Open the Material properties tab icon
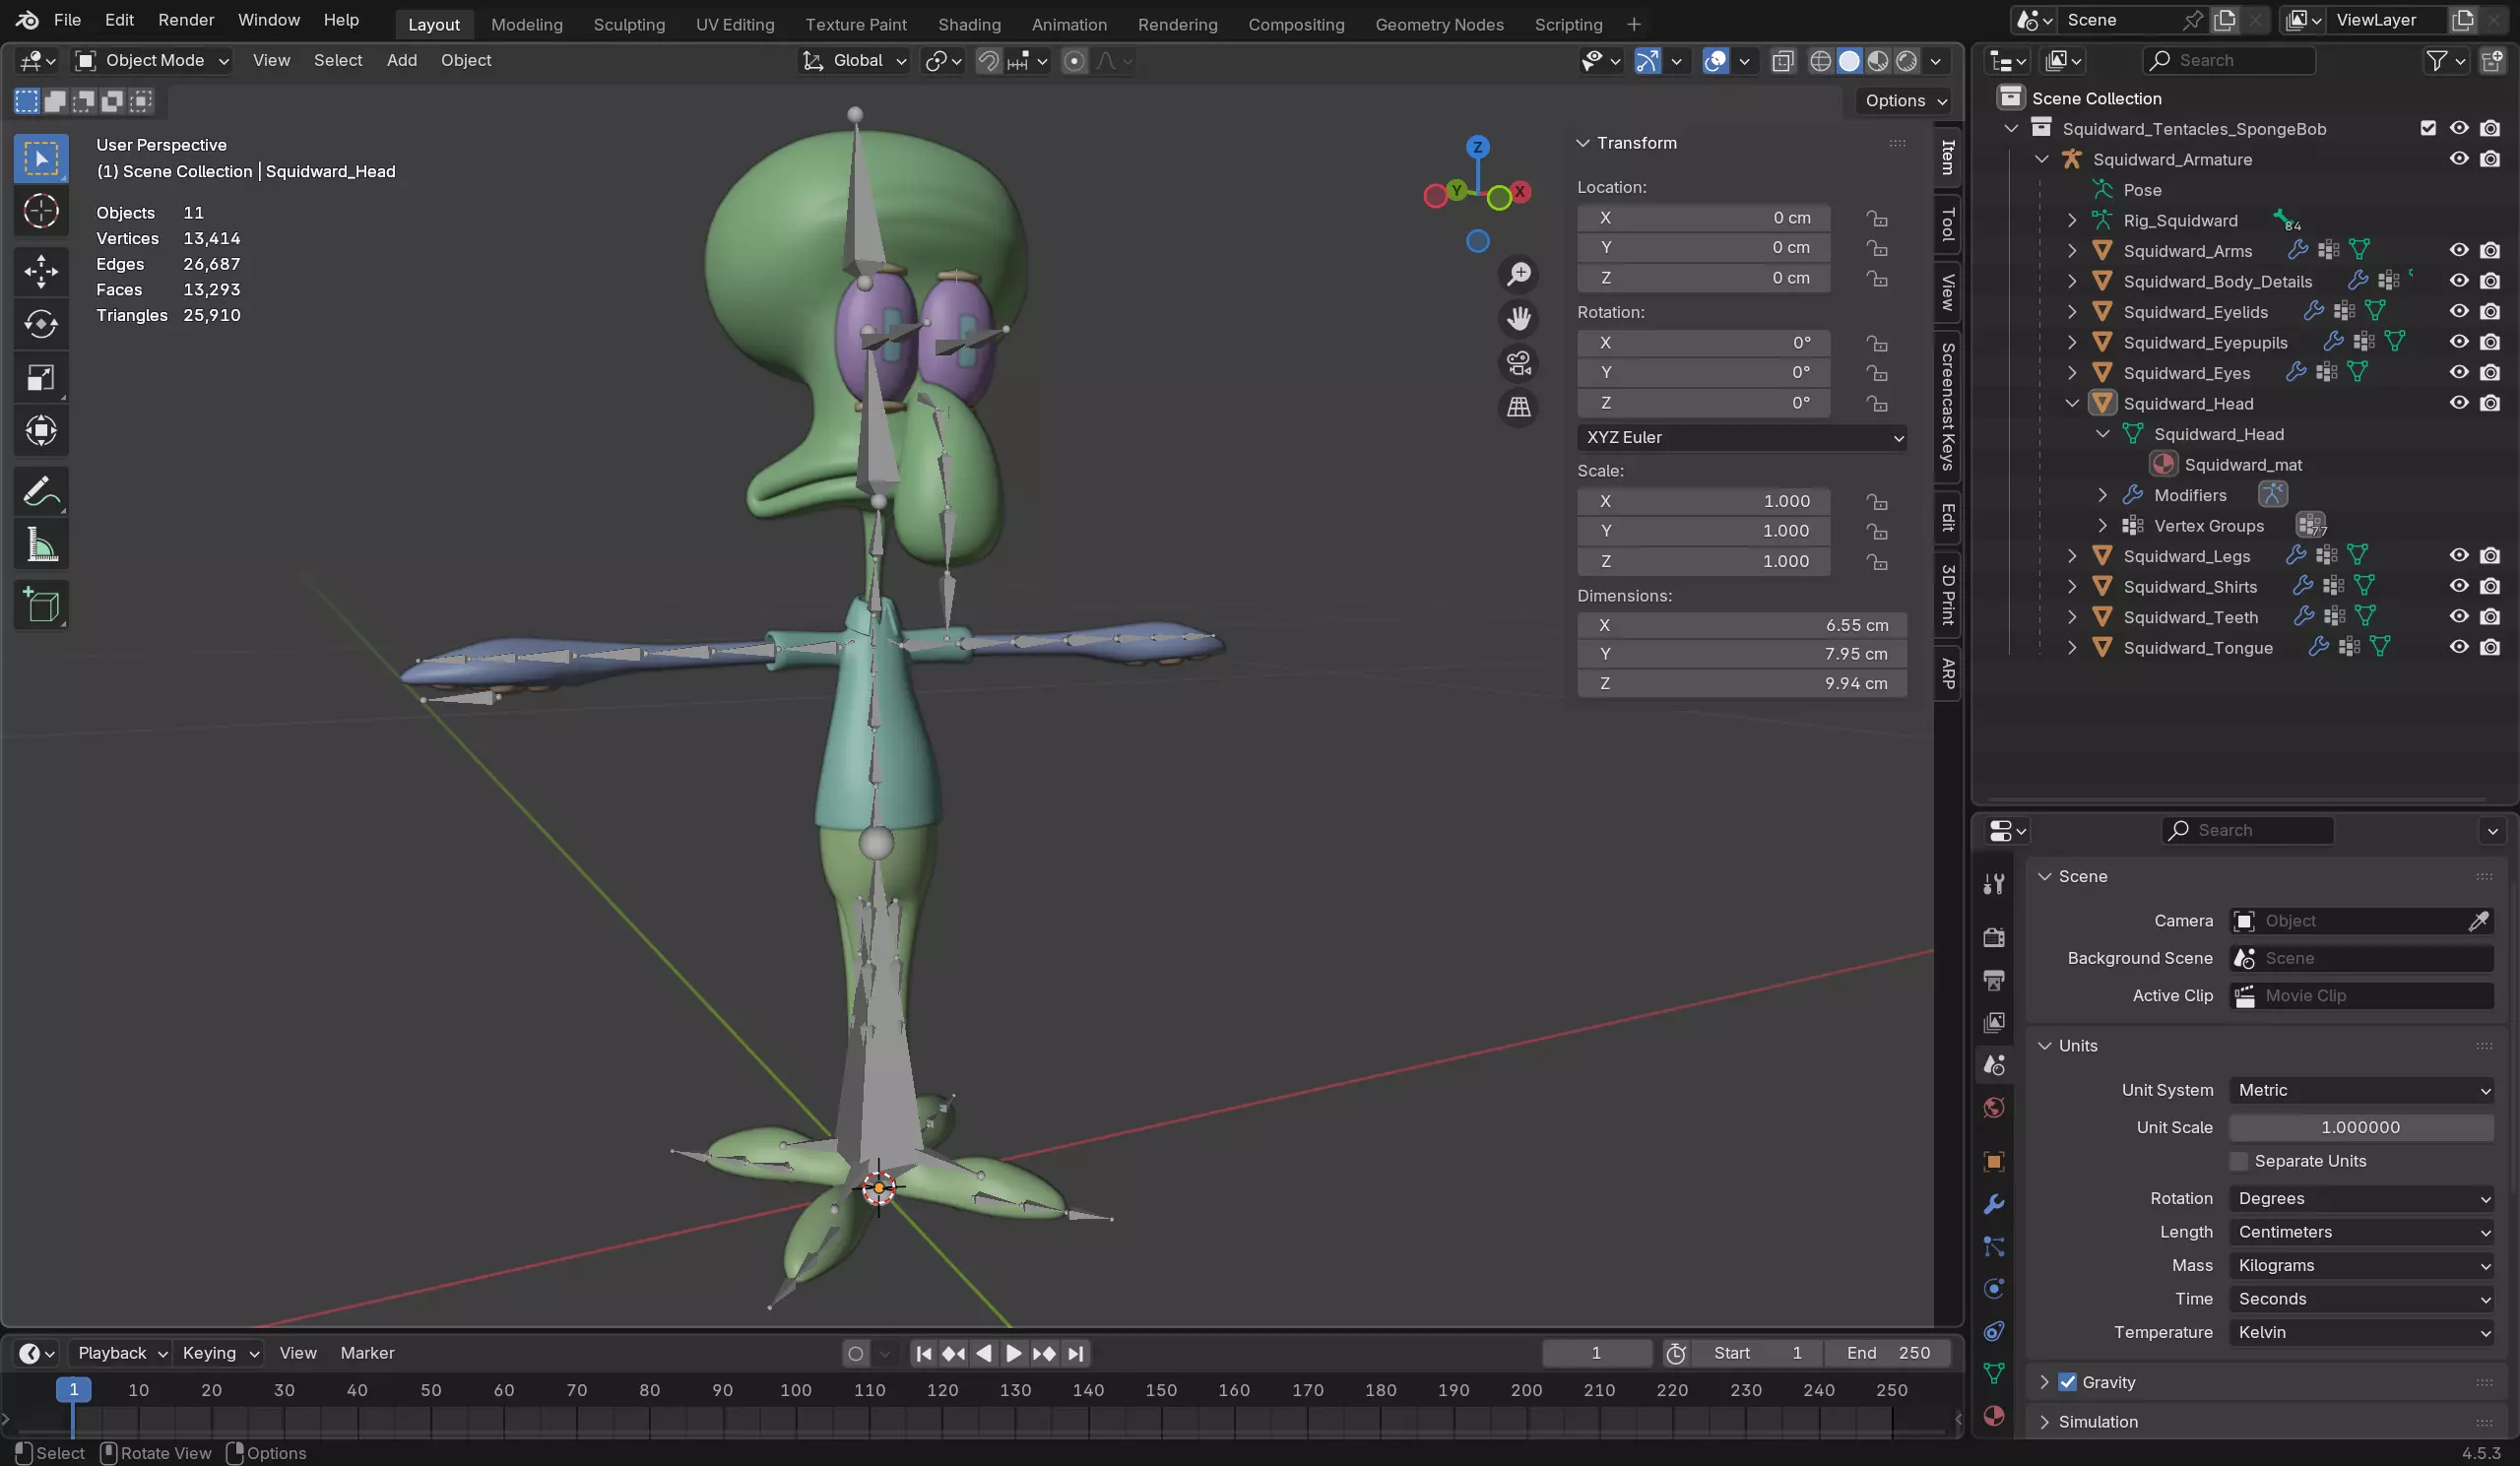The image size is (2520, 1466). [1994, 1415]
